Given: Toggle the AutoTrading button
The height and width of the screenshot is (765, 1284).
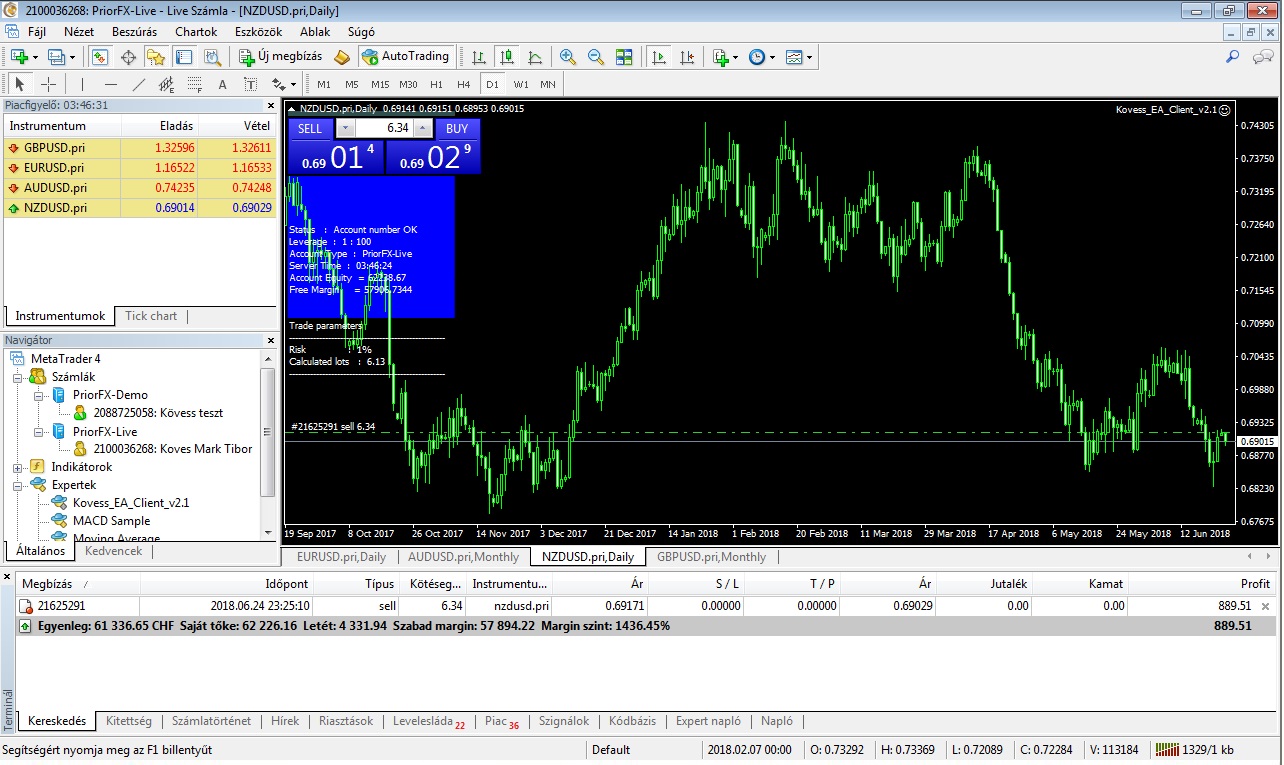Looking at the screenshot, I should point(406,57).
